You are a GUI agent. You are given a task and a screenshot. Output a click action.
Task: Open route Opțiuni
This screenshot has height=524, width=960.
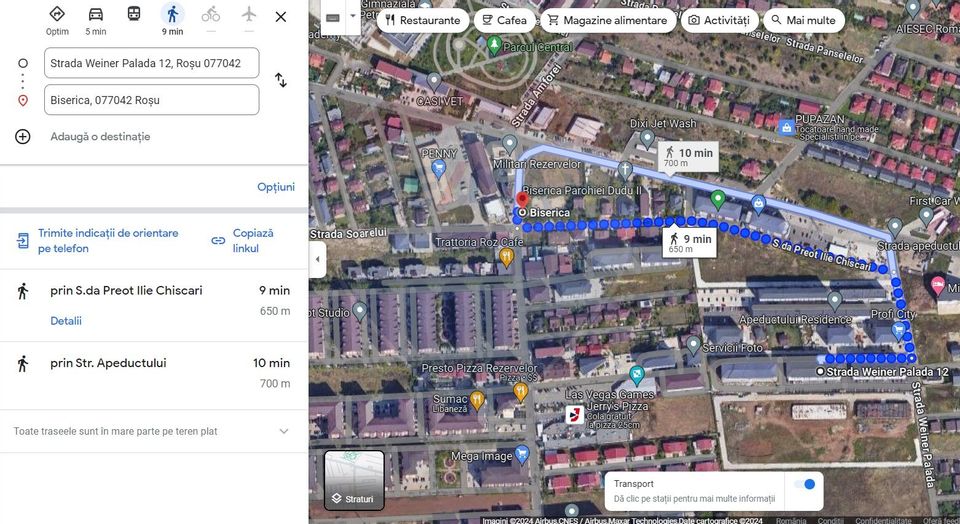click(275, 187)
